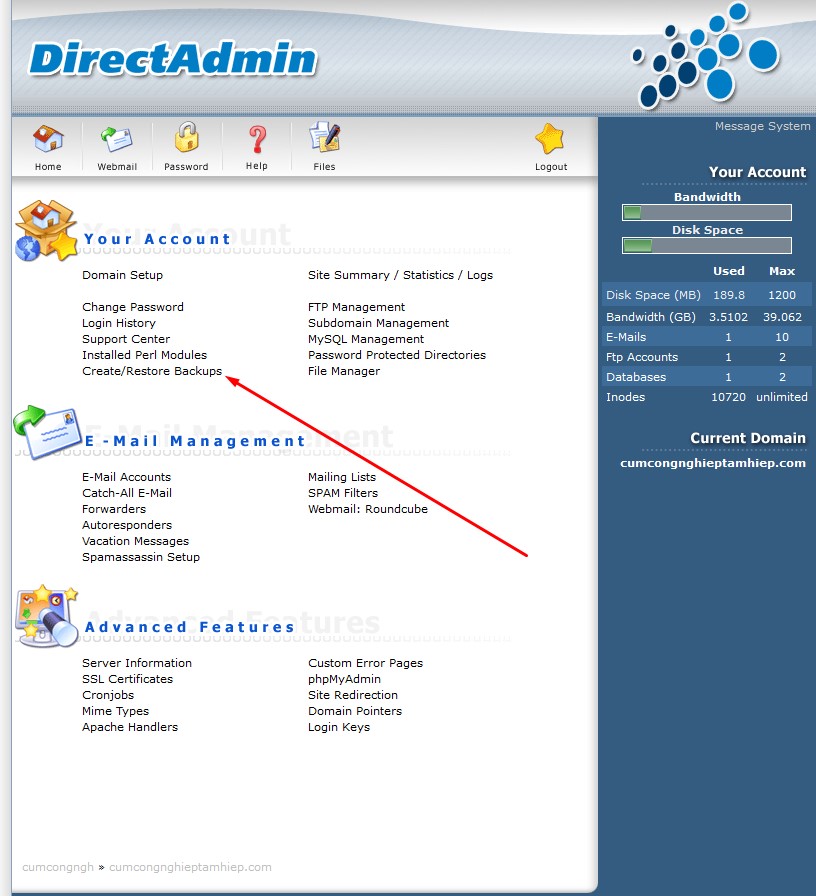This screenshot has height=896, width=816.
Task: Click the Bandwidth usage progress bar
Action: [705, 212]
